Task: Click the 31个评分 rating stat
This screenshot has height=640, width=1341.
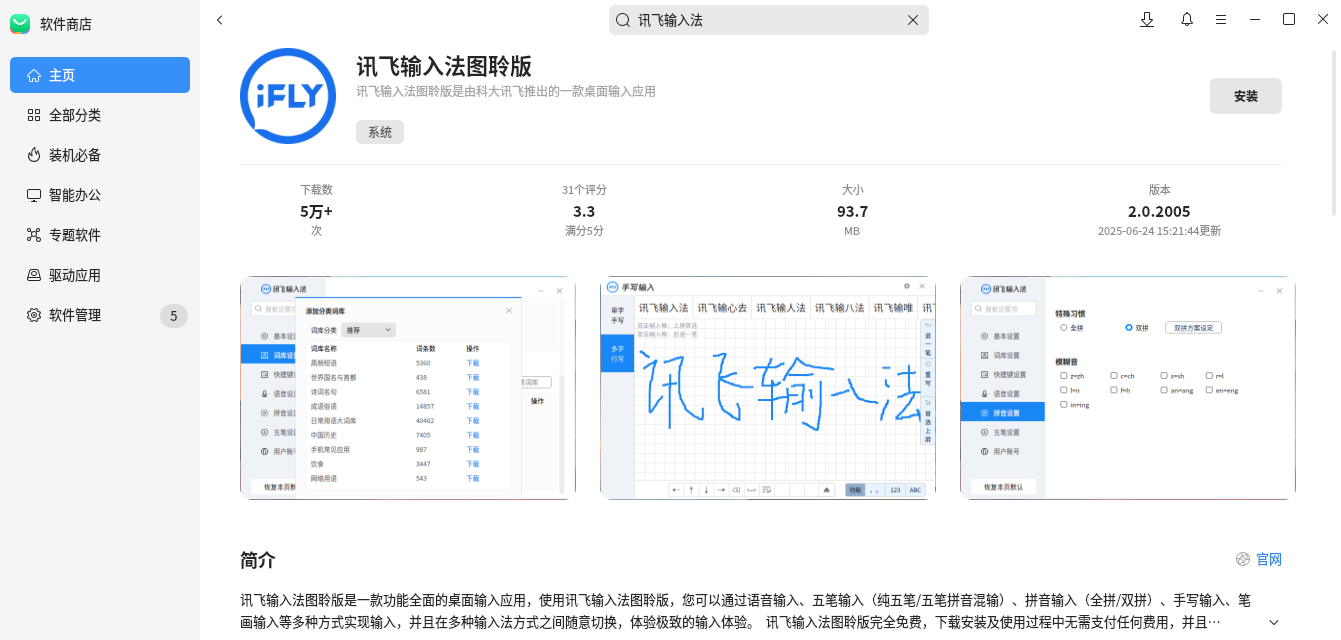Action: click(584, 189)
